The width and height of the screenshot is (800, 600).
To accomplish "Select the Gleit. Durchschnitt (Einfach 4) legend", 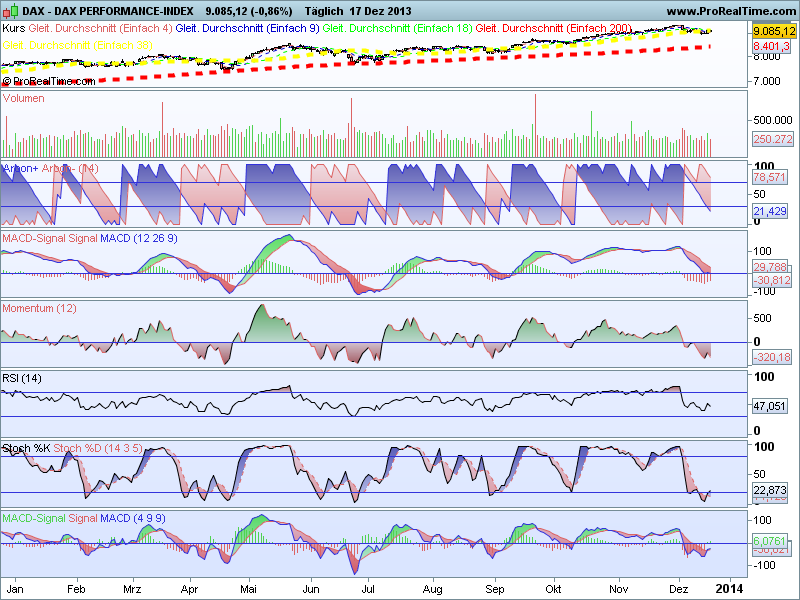I will [x=101, y=28].
